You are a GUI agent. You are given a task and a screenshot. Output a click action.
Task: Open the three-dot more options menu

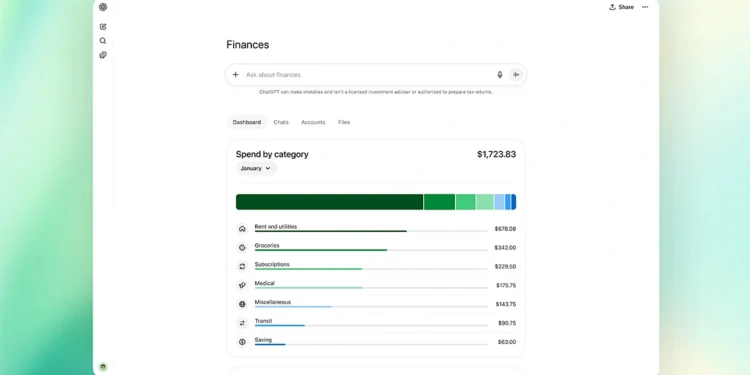point(645,7)
